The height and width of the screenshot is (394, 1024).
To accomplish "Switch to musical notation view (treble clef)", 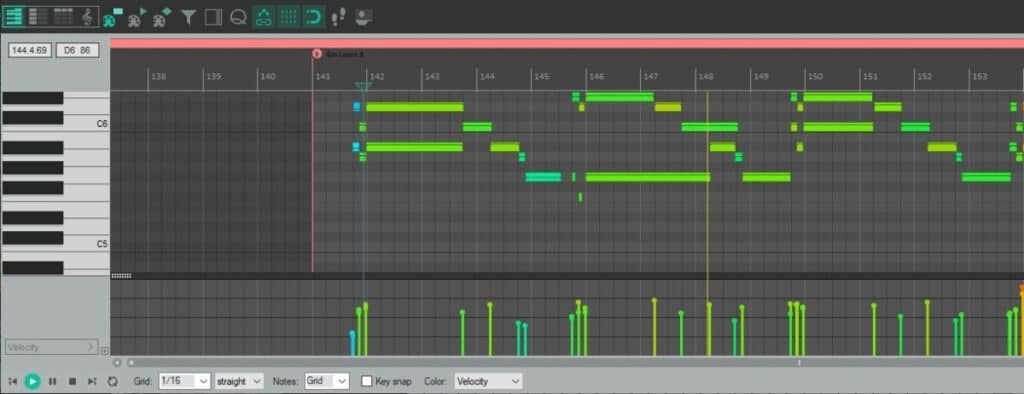I will [x=88, y=16].
